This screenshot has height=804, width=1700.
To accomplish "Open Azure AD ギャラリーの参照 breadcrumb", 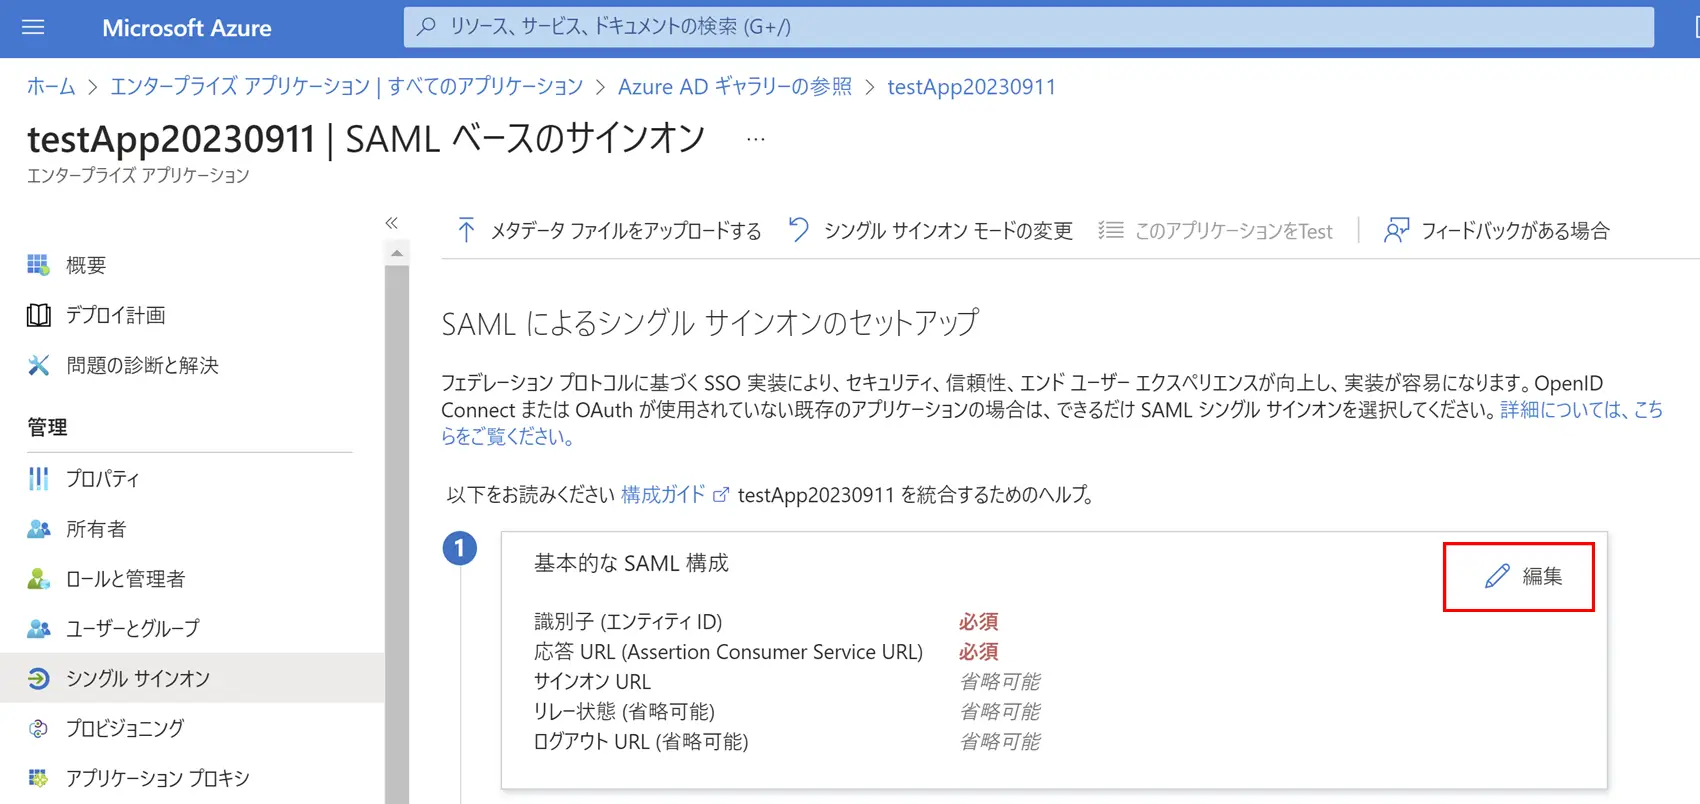I will click(735, 87).
